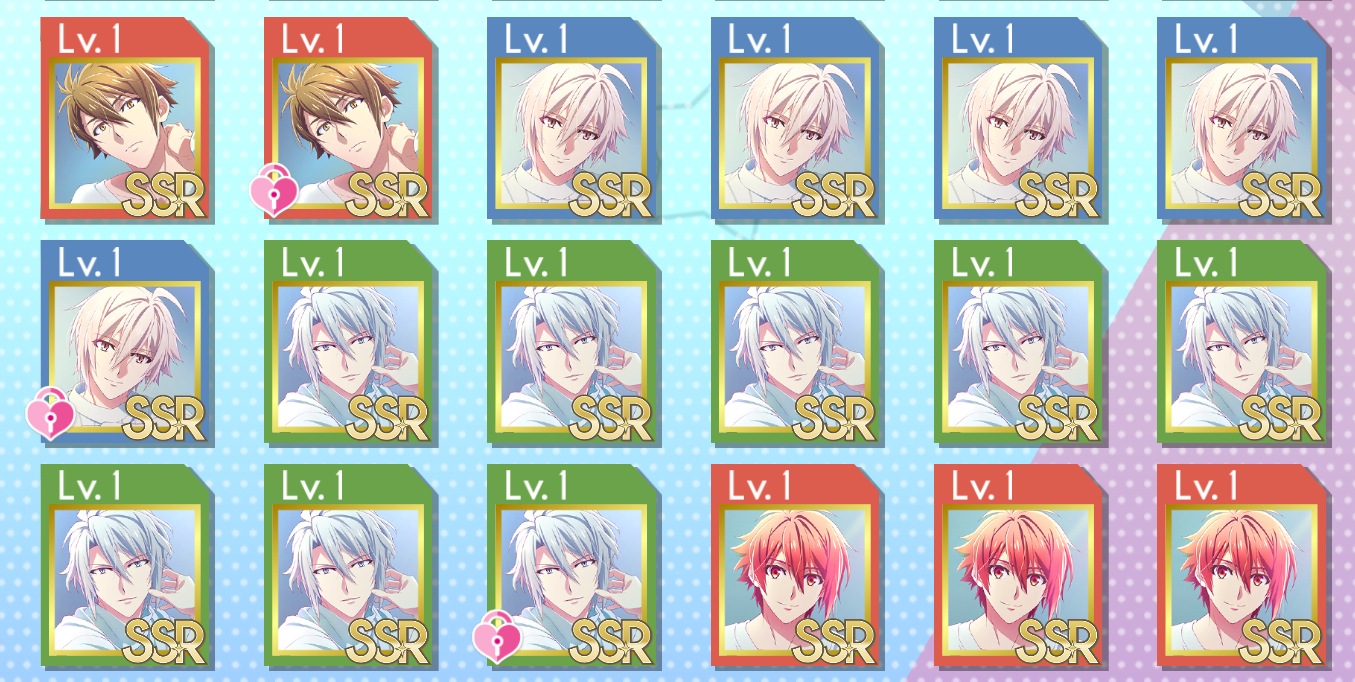Pick silver-haired green card on purple background
This screenshot has height=682, width=1355.
pos(1243,342)
